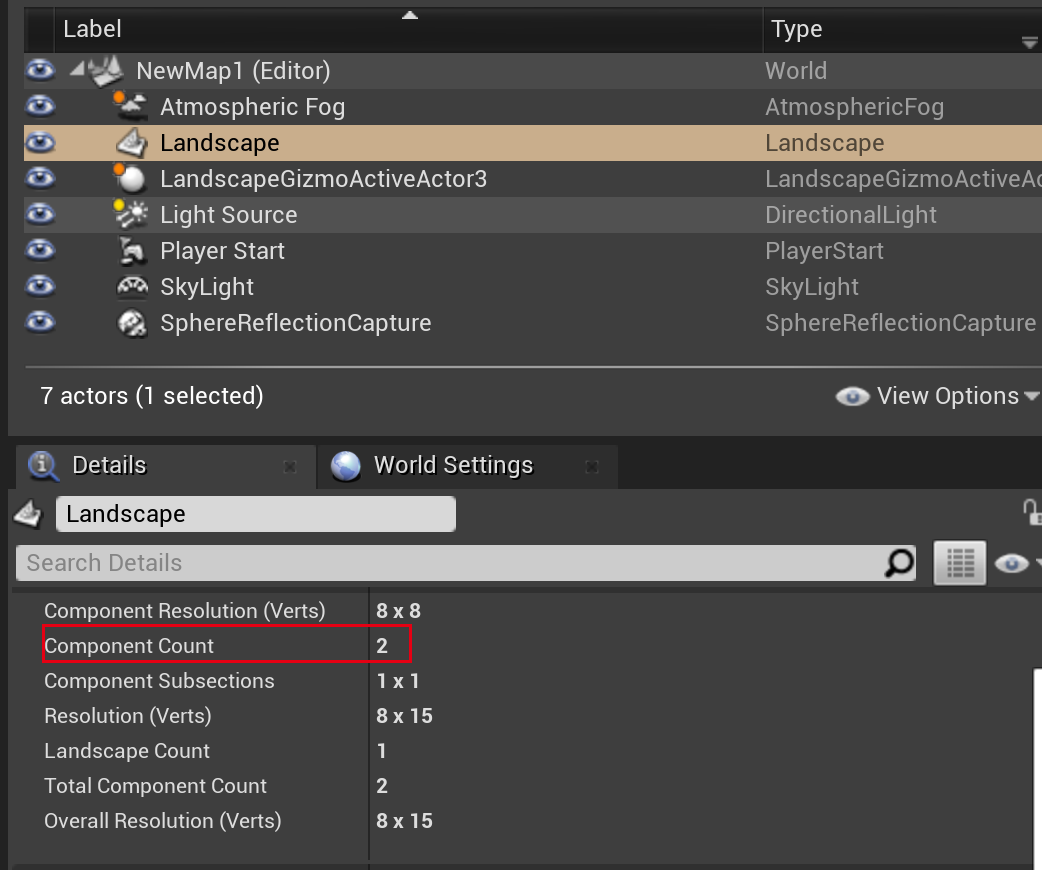Select the Player Start actor
Image resolution: width=1042 pixels, height=870 pixels.
(533, 251)
